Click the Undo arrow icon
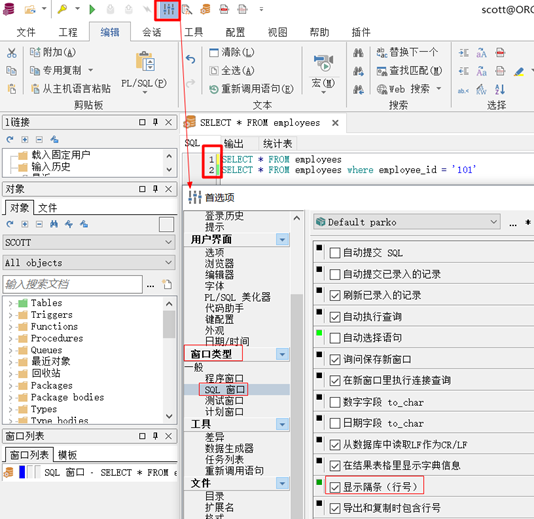 point(191,59)
